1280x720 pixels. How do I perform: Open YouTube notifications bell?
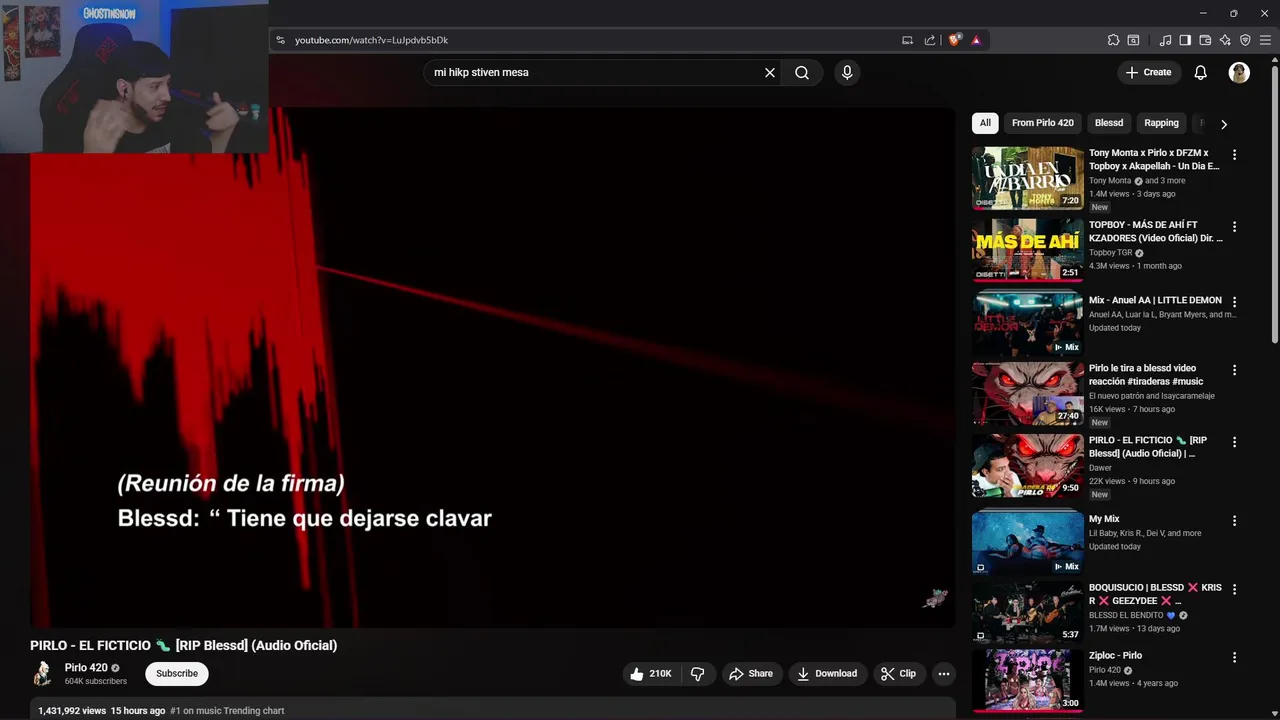(x=1201, y=72)
